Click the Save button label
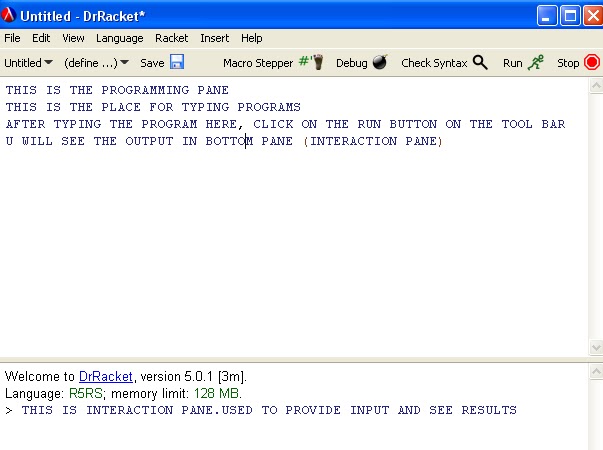The image size is (603, 450). [x=152, y=63]
